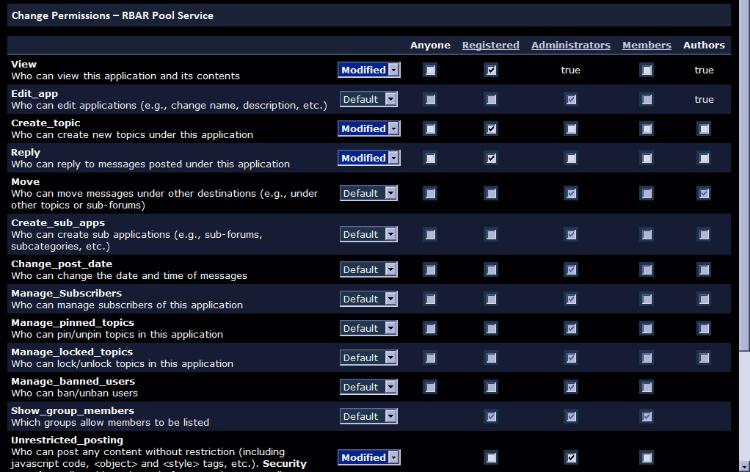The height and width of the screenshot is (472, 750).
Task: Click the Registered column header link
Action: tap(490, 45)
